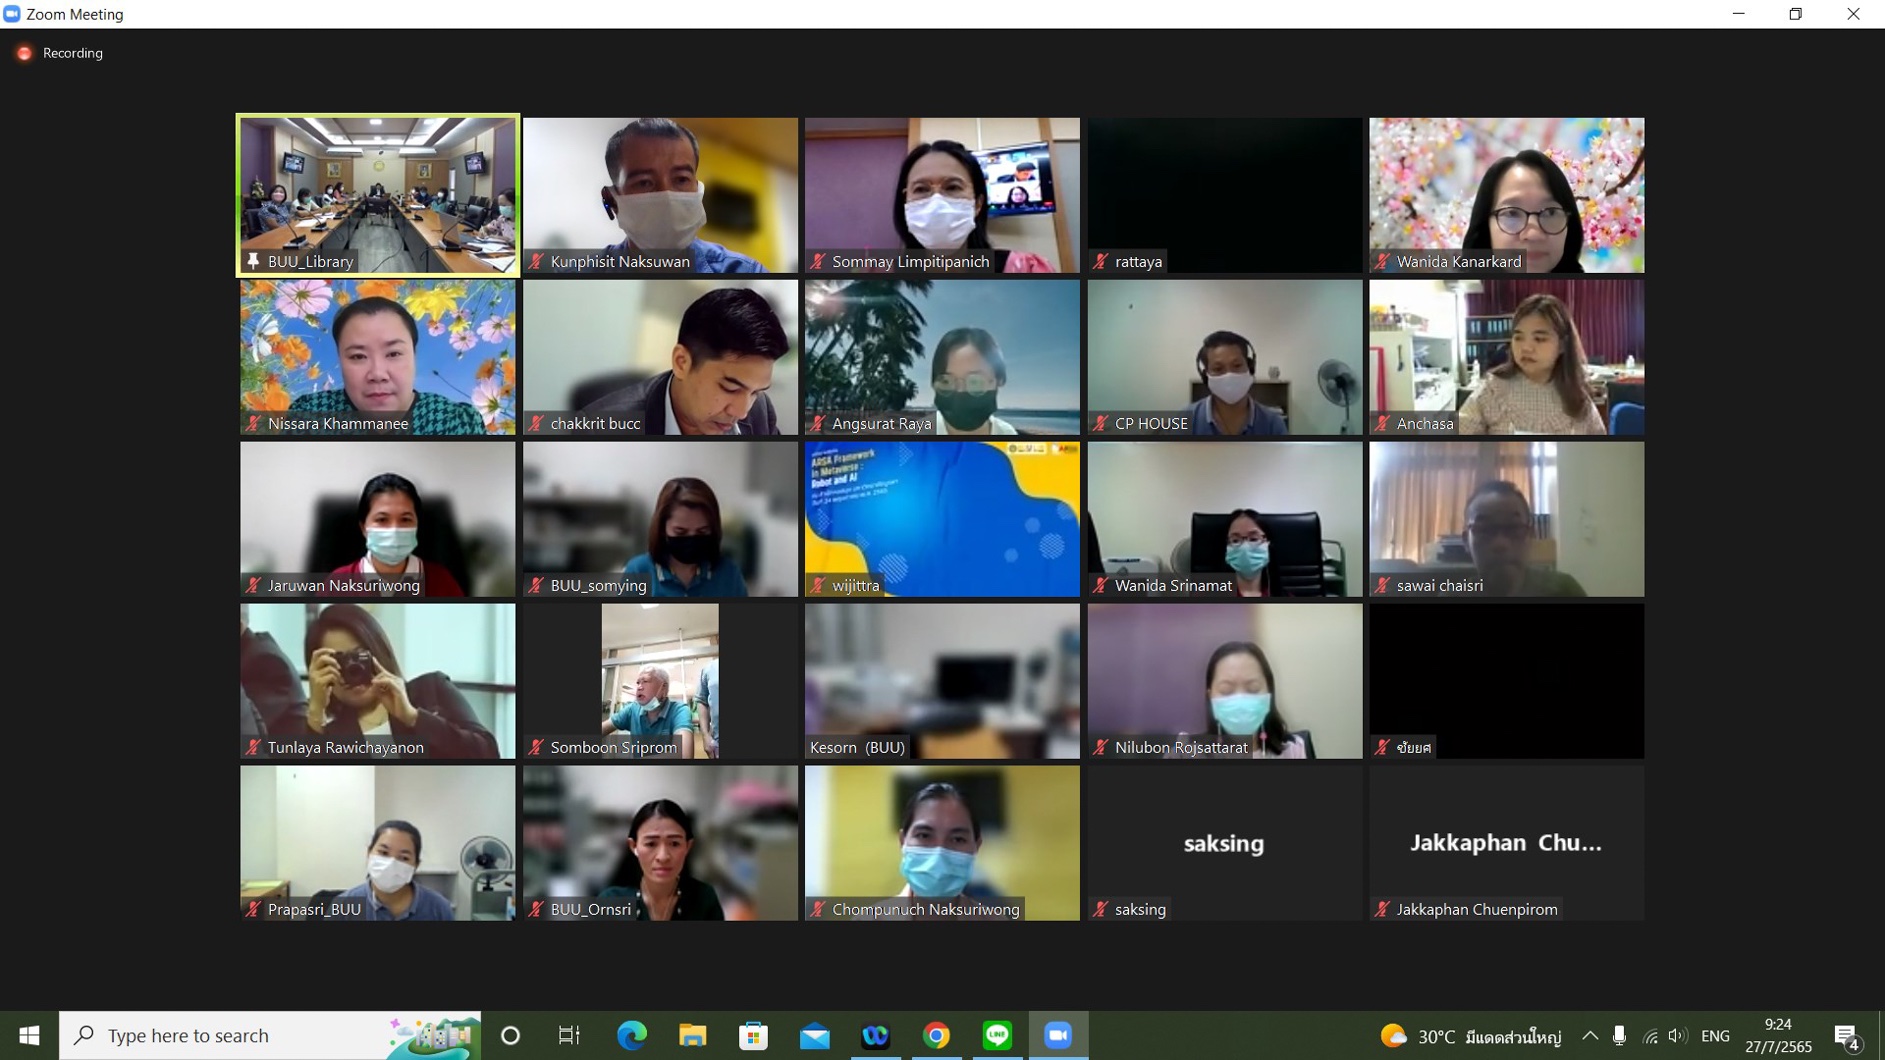Screen dimensions: 1885x1060
Task: Open Task View from the taskbar
Action: pos(569,1035)
